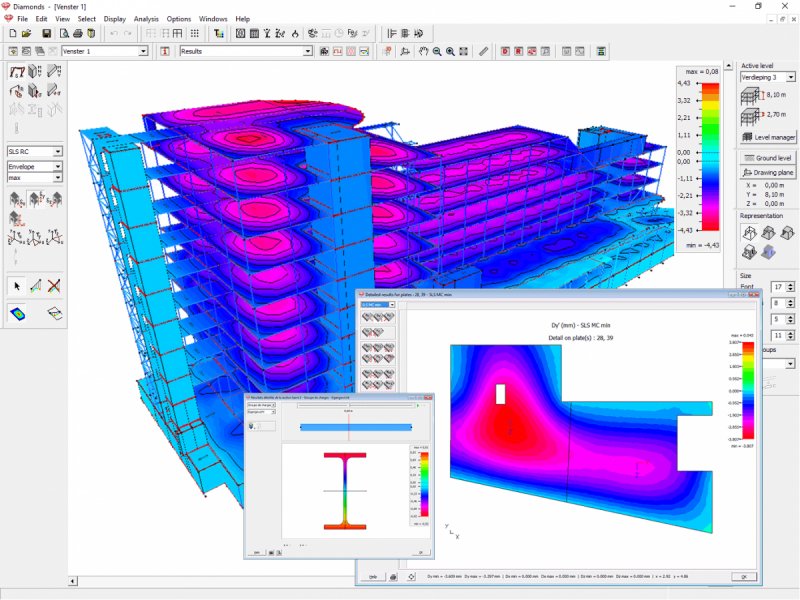800x600 pixels.
Task: Open the Display menu
Action: (x=115, y=19)
